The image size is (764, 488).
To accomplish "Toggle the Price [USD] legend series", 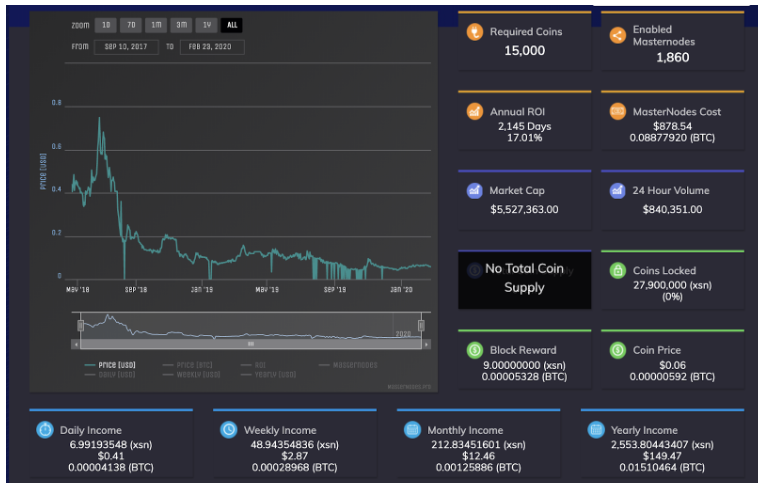I will (110, 365).
